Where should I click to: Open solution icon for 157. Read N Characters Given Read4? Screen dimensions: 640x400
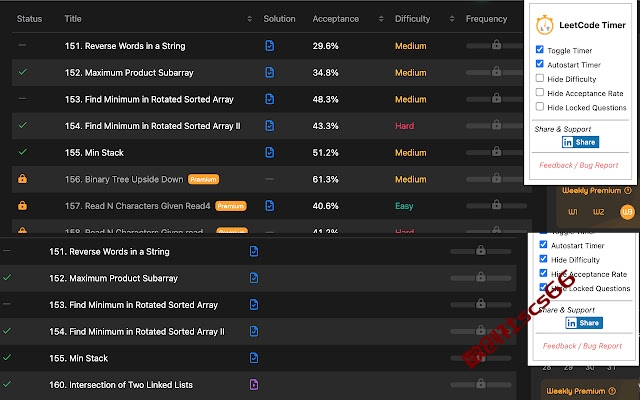tap(269, 206)
